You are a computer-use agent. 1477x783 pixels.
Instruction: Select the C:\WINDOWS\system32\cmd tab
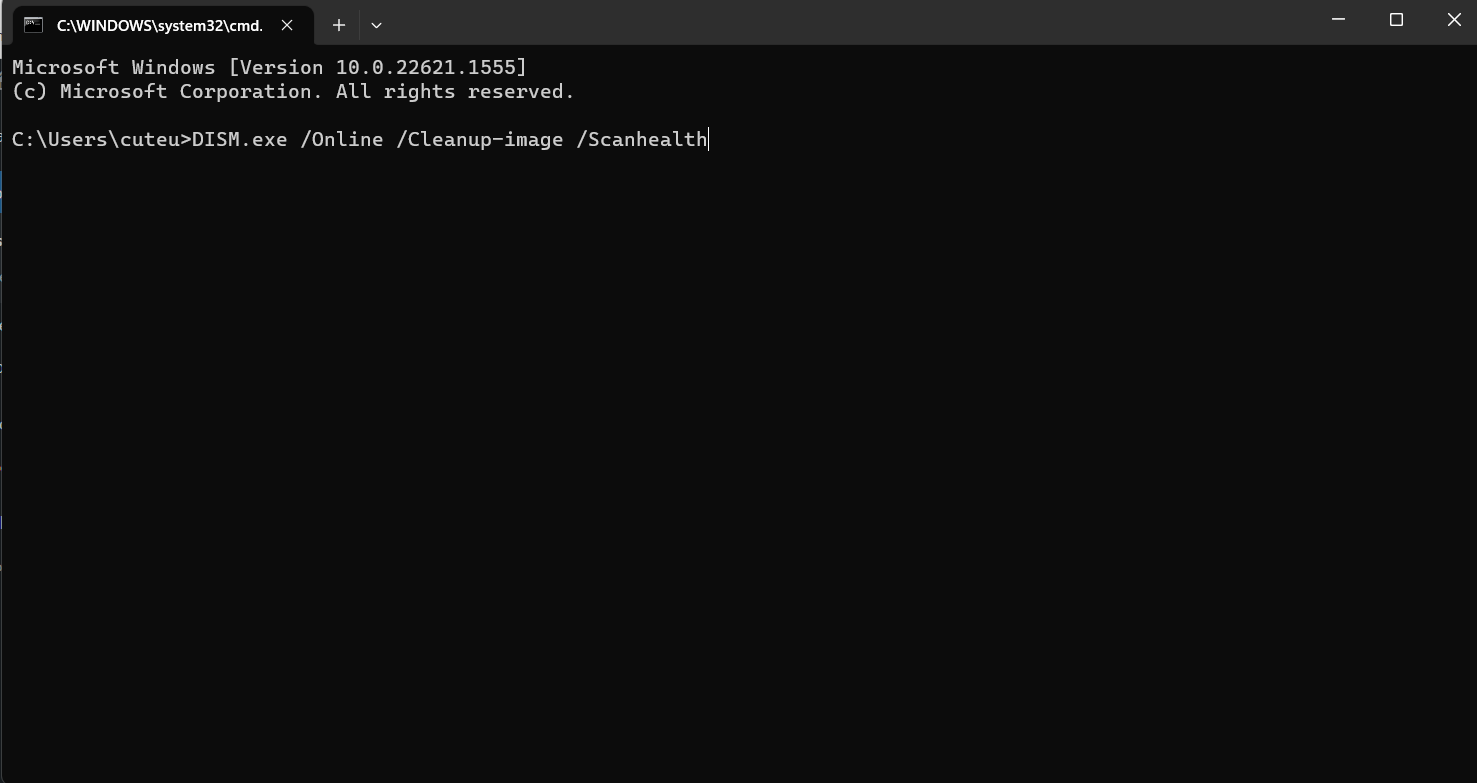coord(159,25)
